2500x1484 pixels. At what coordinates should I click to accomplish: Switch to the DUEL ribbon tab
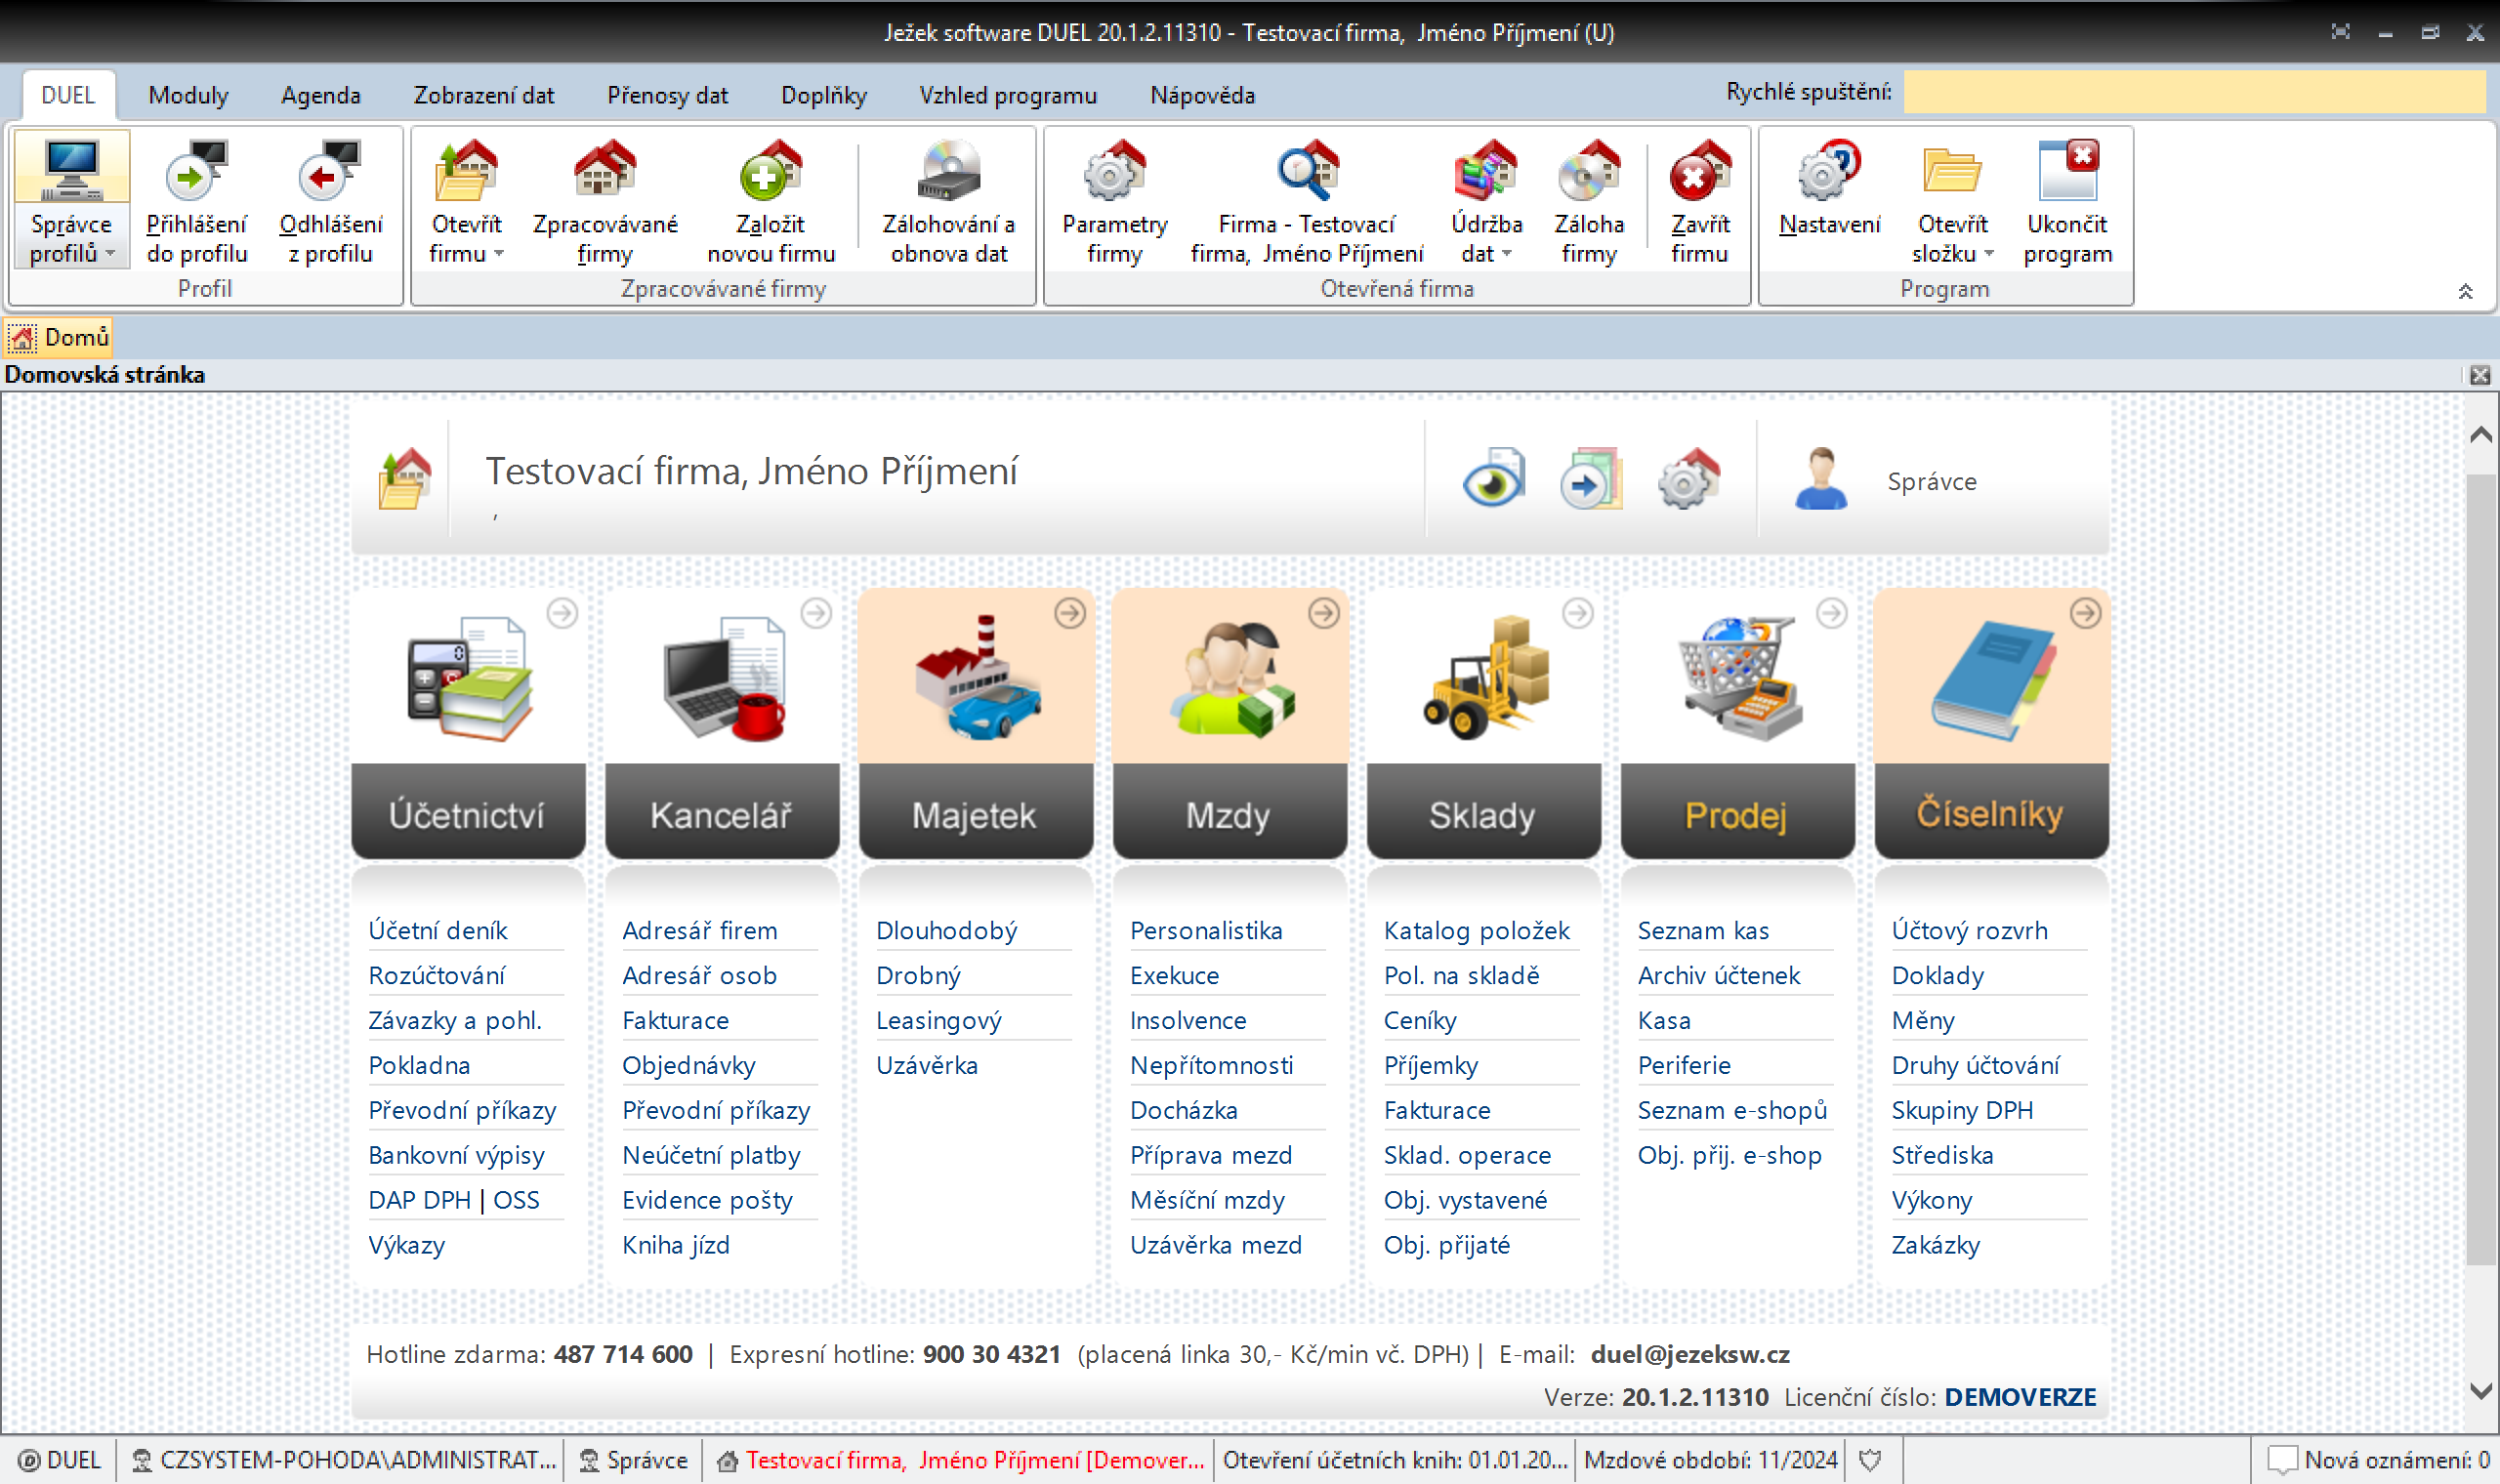68,95
